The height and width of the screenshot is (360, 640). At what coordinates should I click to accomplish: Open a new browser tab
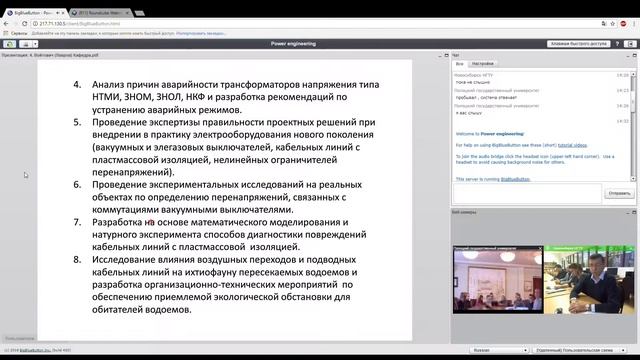click(x=140, y=13)
